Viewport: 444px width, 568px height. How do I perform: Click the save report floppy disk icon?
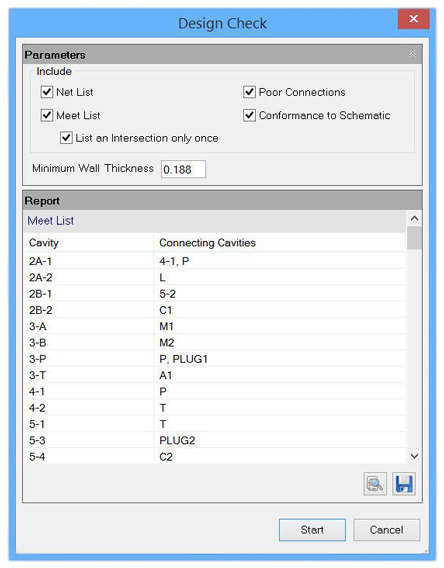(404, 484)
